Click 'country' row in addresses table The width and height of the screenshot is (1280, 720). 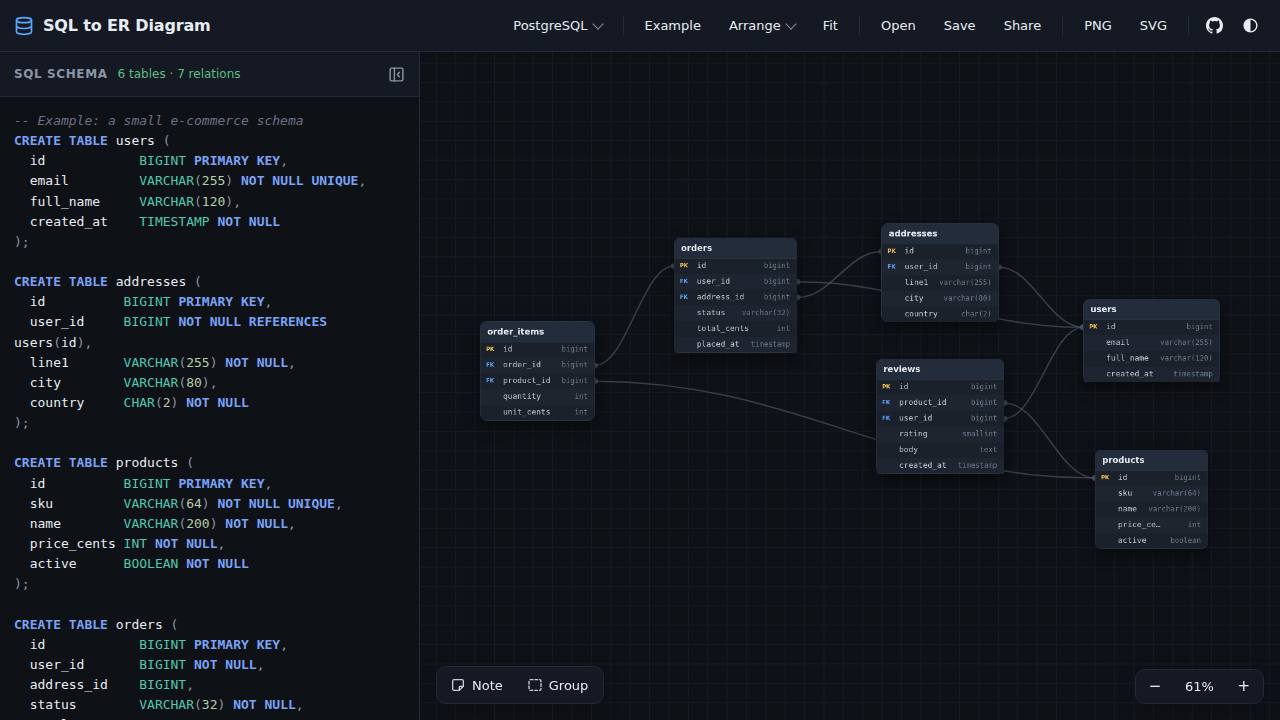[939, 314]
